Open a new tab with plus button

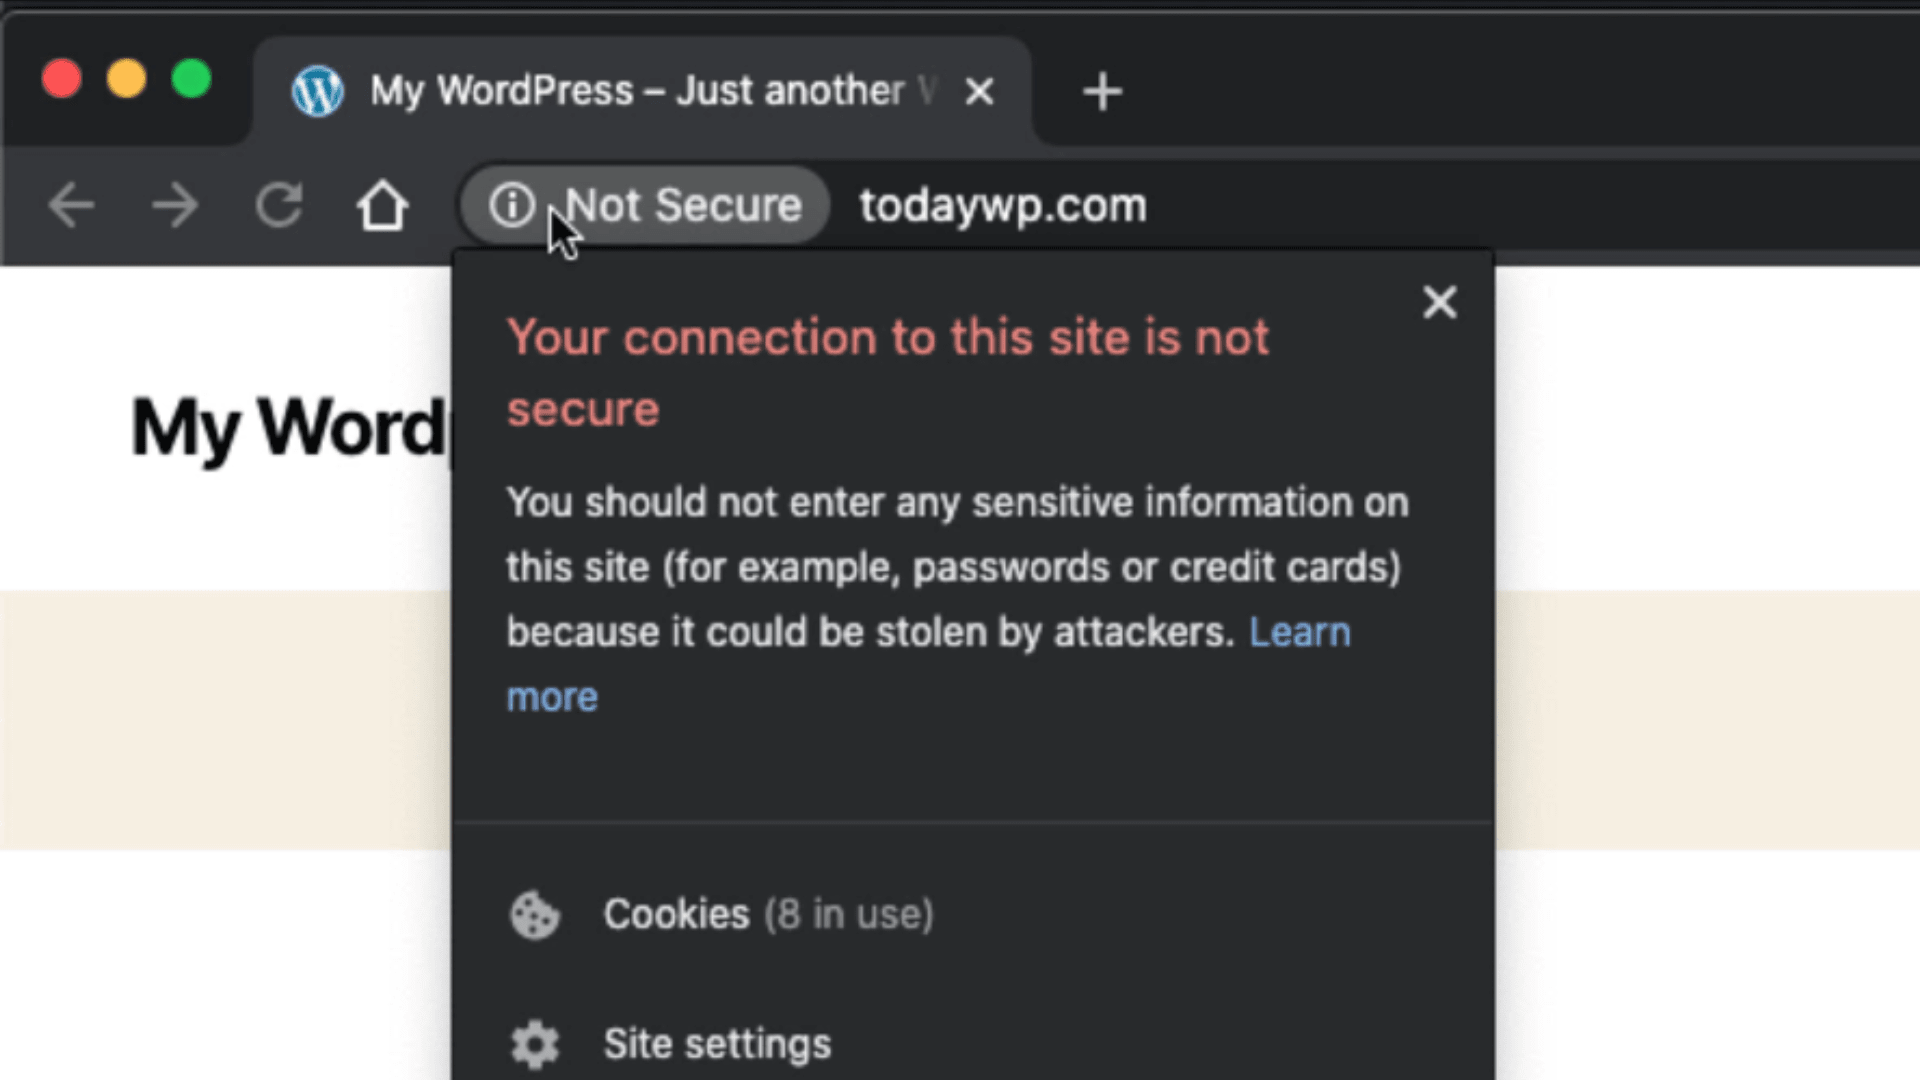pos(1102,91)
